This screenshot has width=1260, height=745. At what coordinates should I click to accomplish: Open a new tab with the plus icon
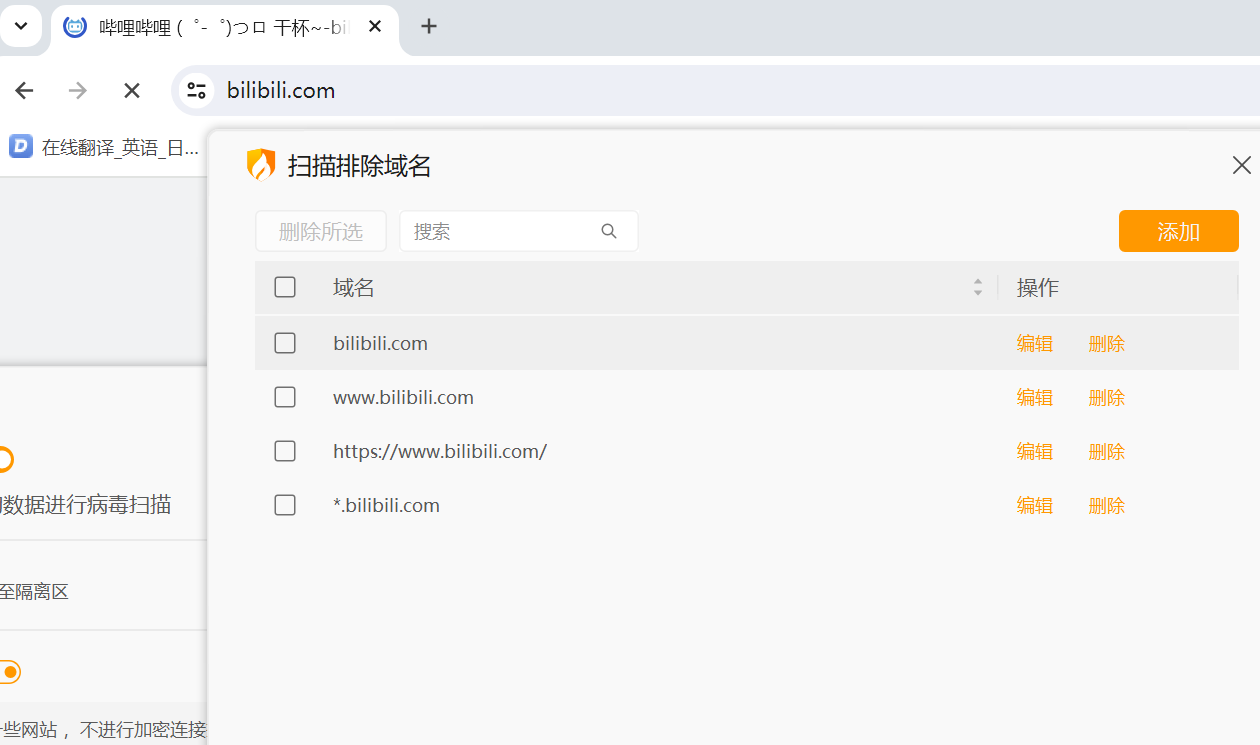(429, 27)
